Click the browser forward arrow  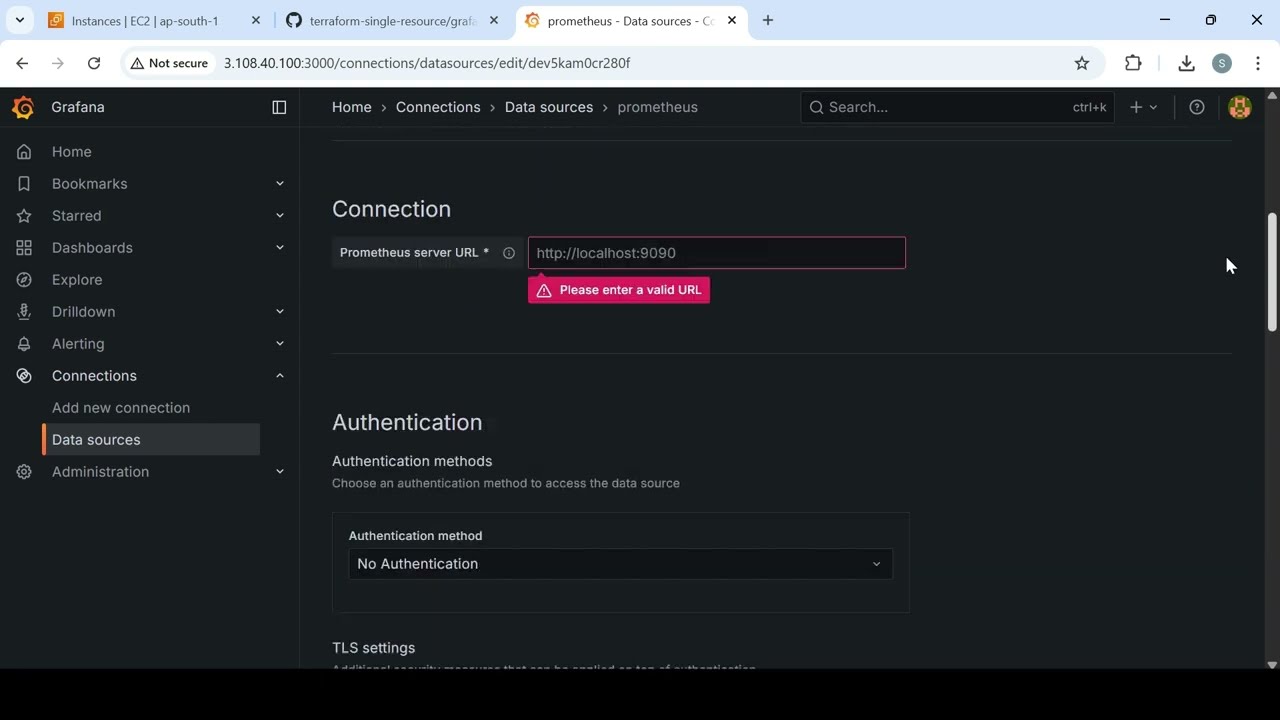[58, 63]
